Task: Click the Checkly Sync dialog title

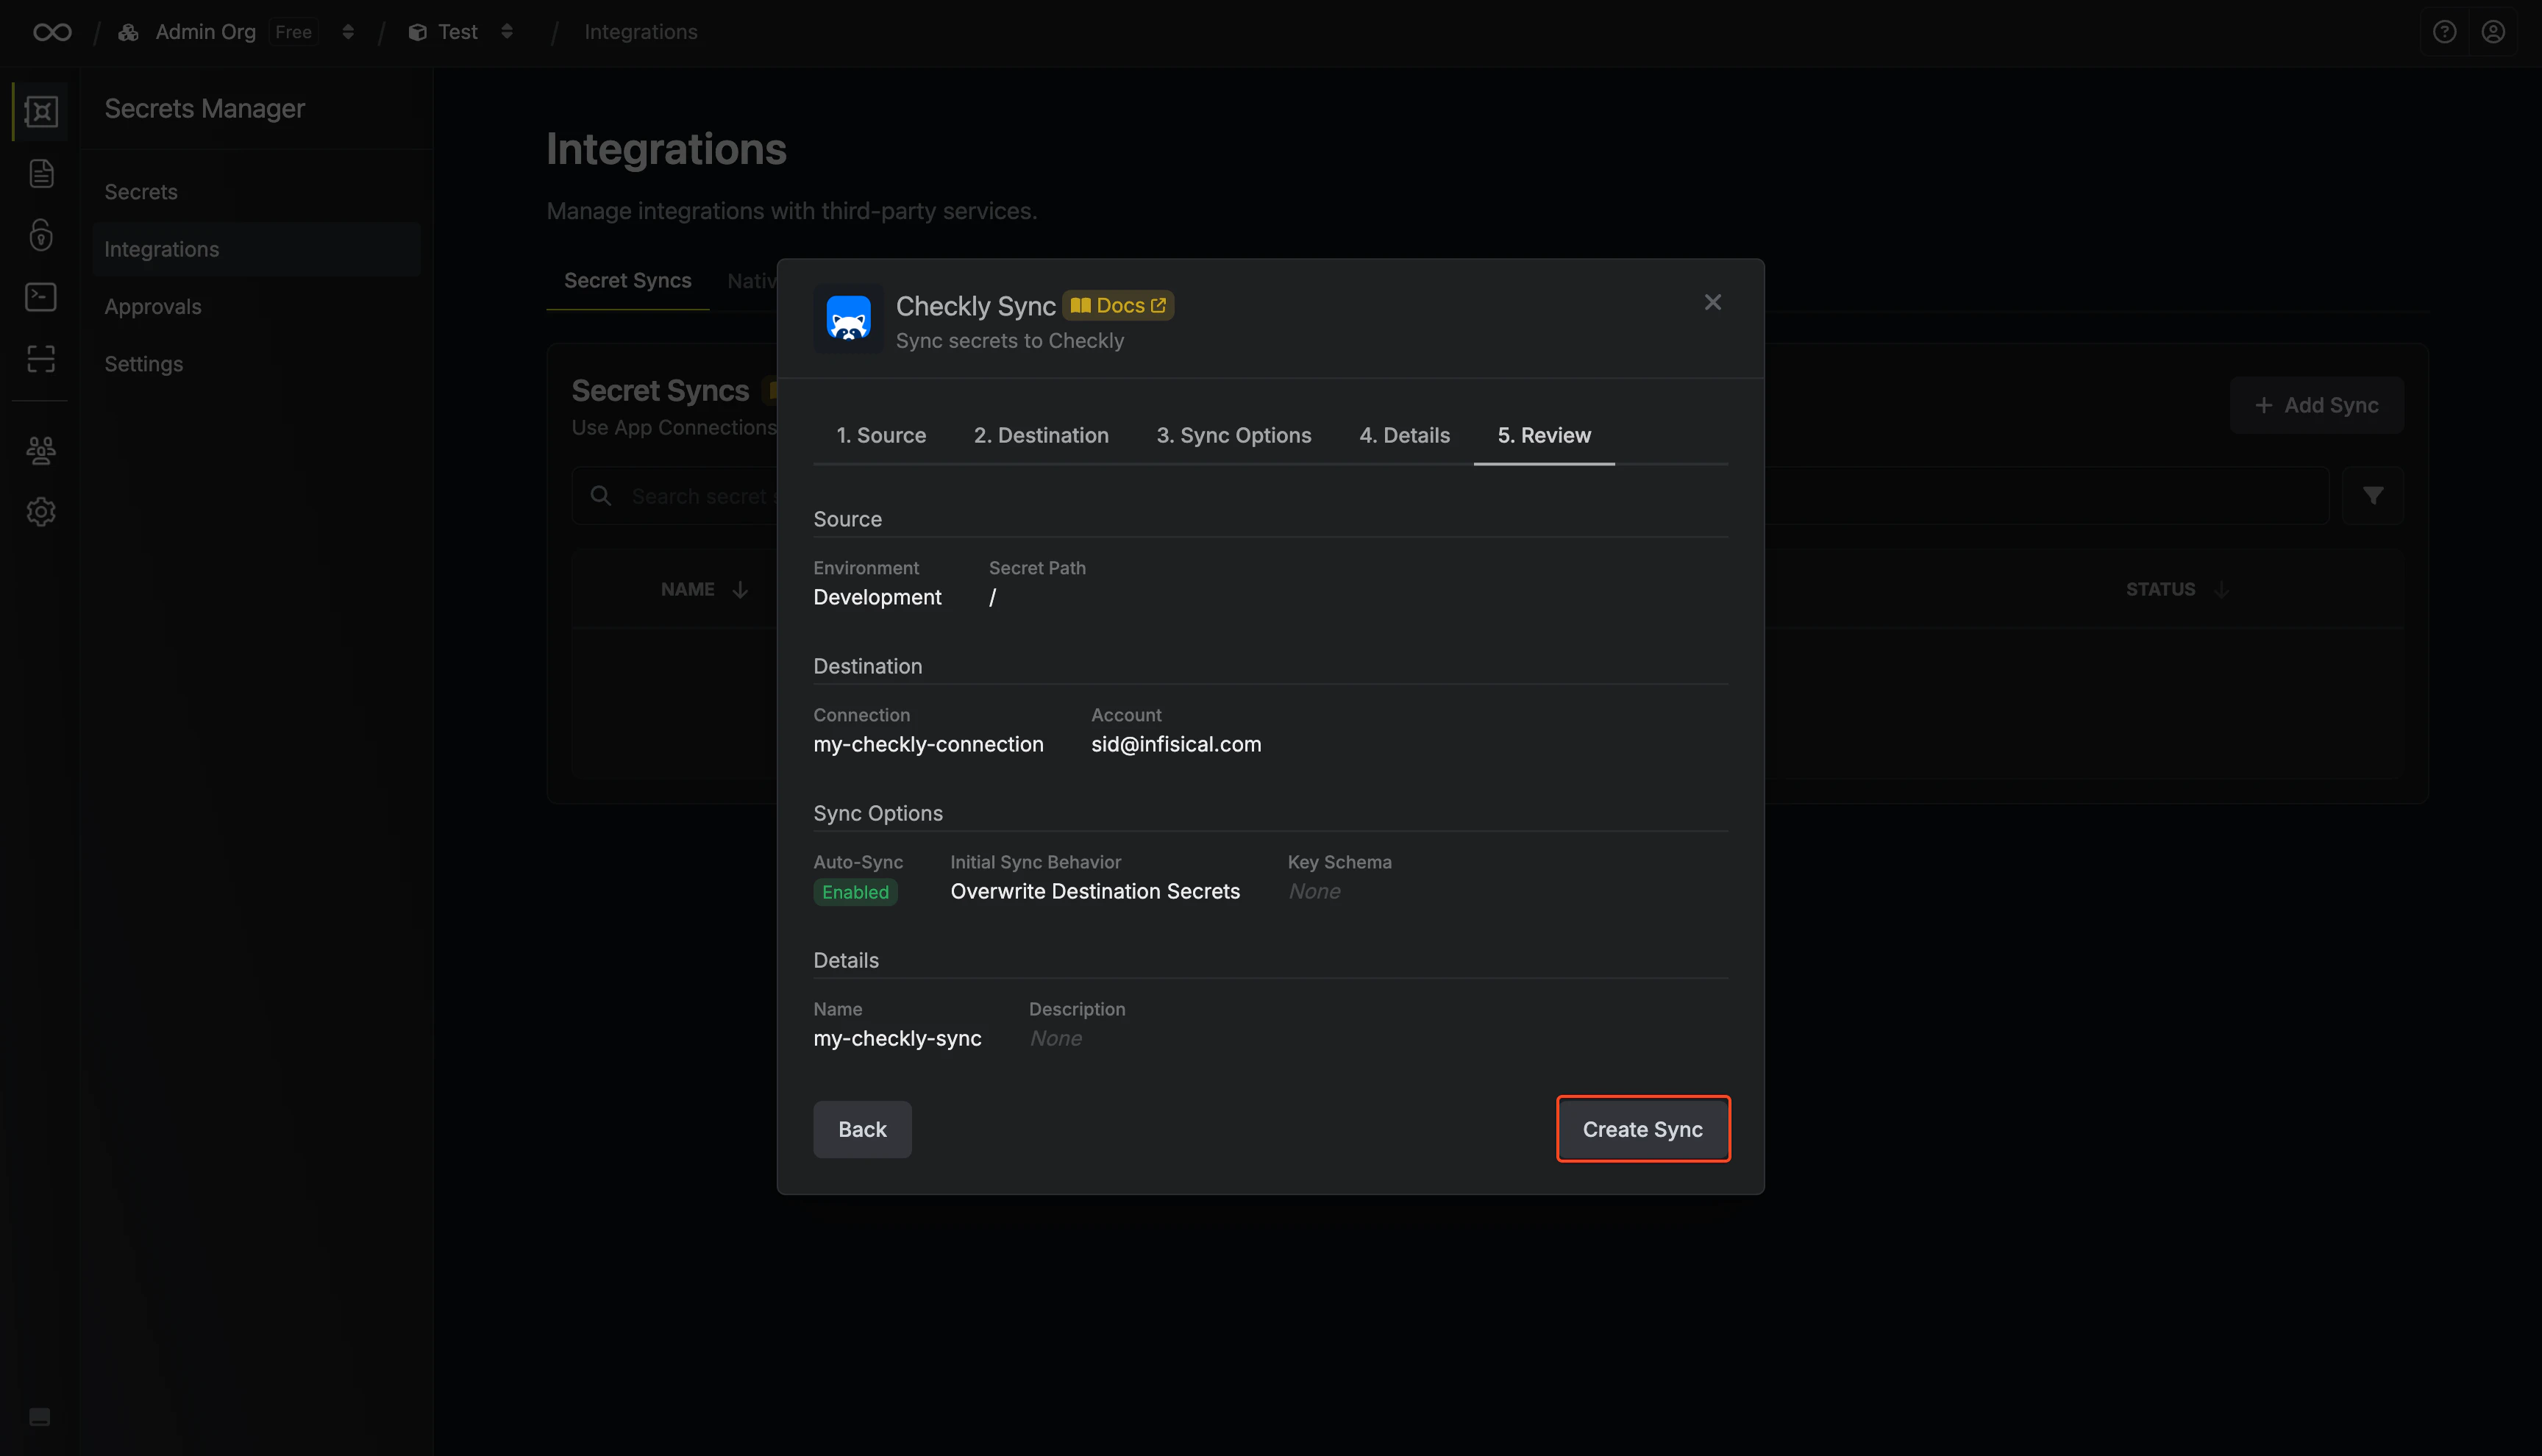Action: coord(975,306)
